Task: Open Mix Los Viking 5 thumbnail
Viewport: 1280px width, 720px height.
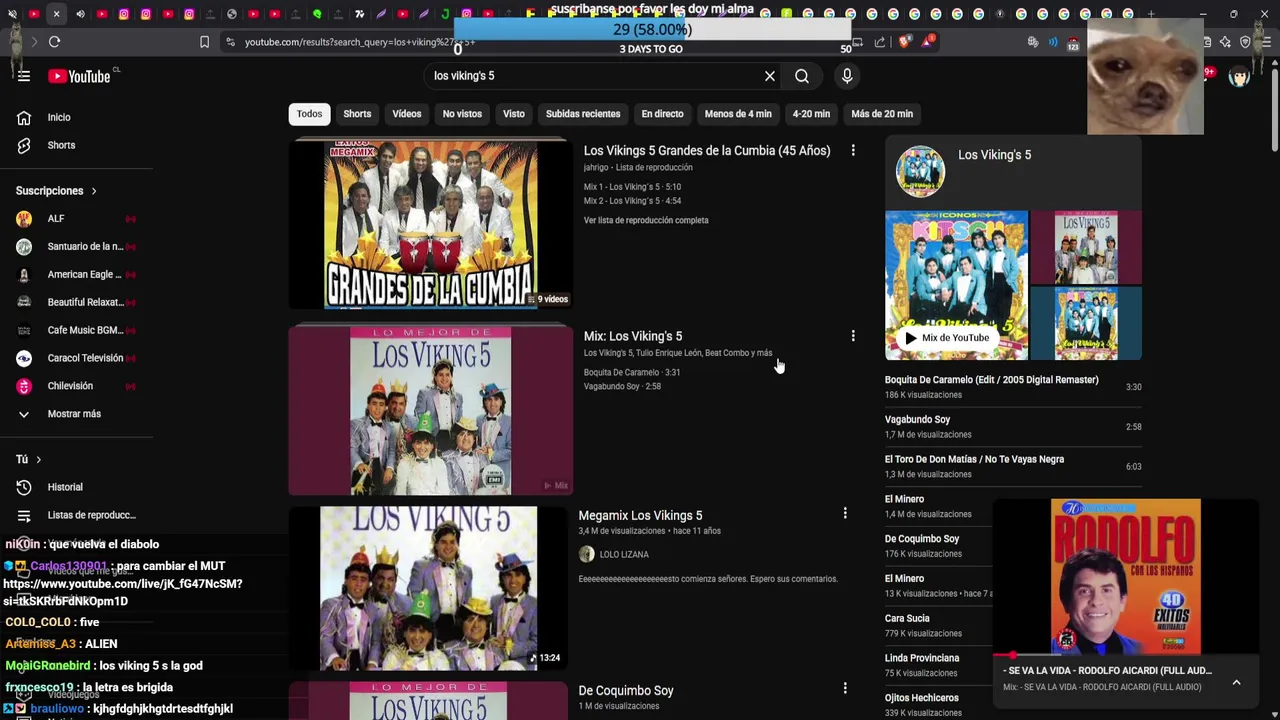Action: coord(431,410)
